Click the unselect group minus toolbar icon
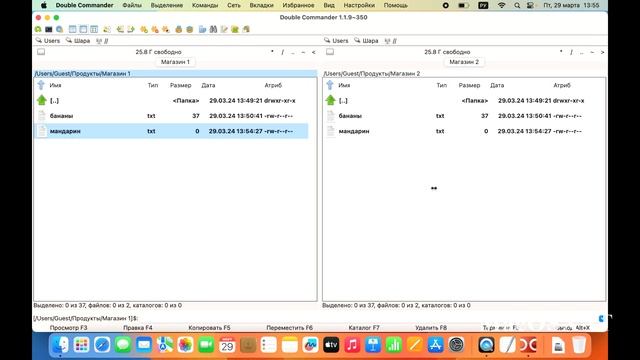640x360 pixels. pos(155,29)
